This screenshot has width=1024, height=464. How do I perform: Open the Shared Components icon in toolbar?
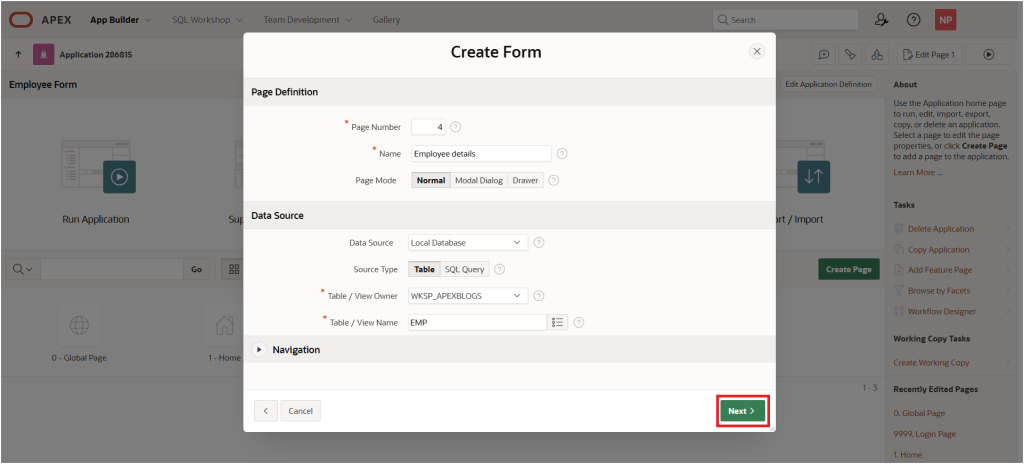pos(877,55)
